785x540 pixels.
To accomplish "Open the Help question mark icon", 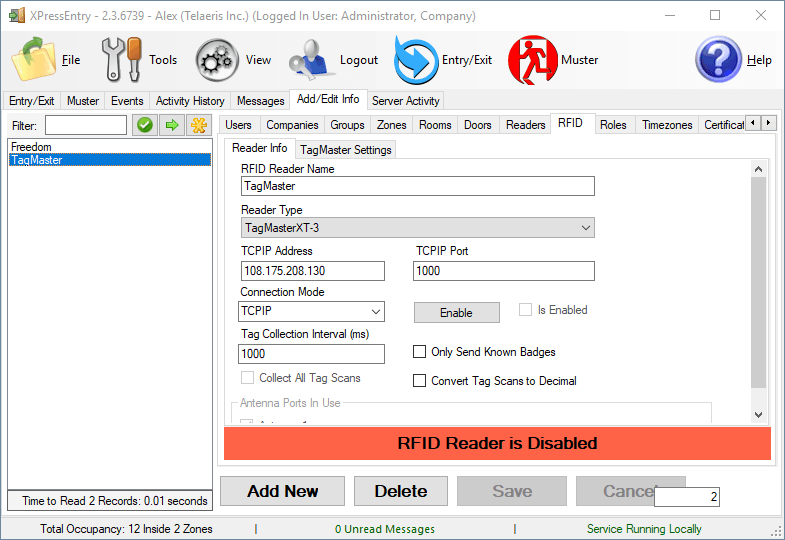I will click(x=718, y=60).
